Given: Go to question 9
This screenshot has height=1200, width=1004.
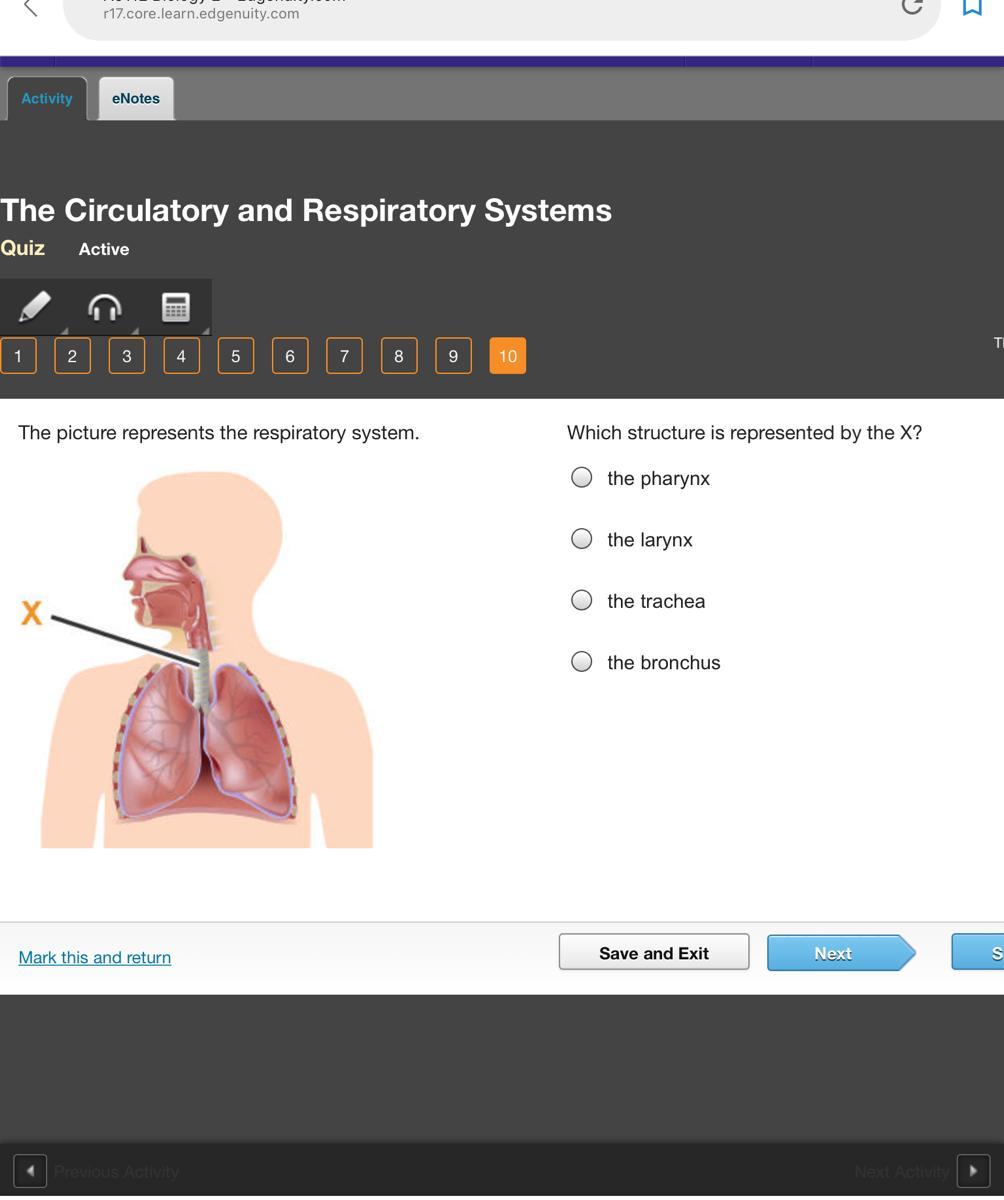Looking at the screenshot, I should (x=453, y=356).
